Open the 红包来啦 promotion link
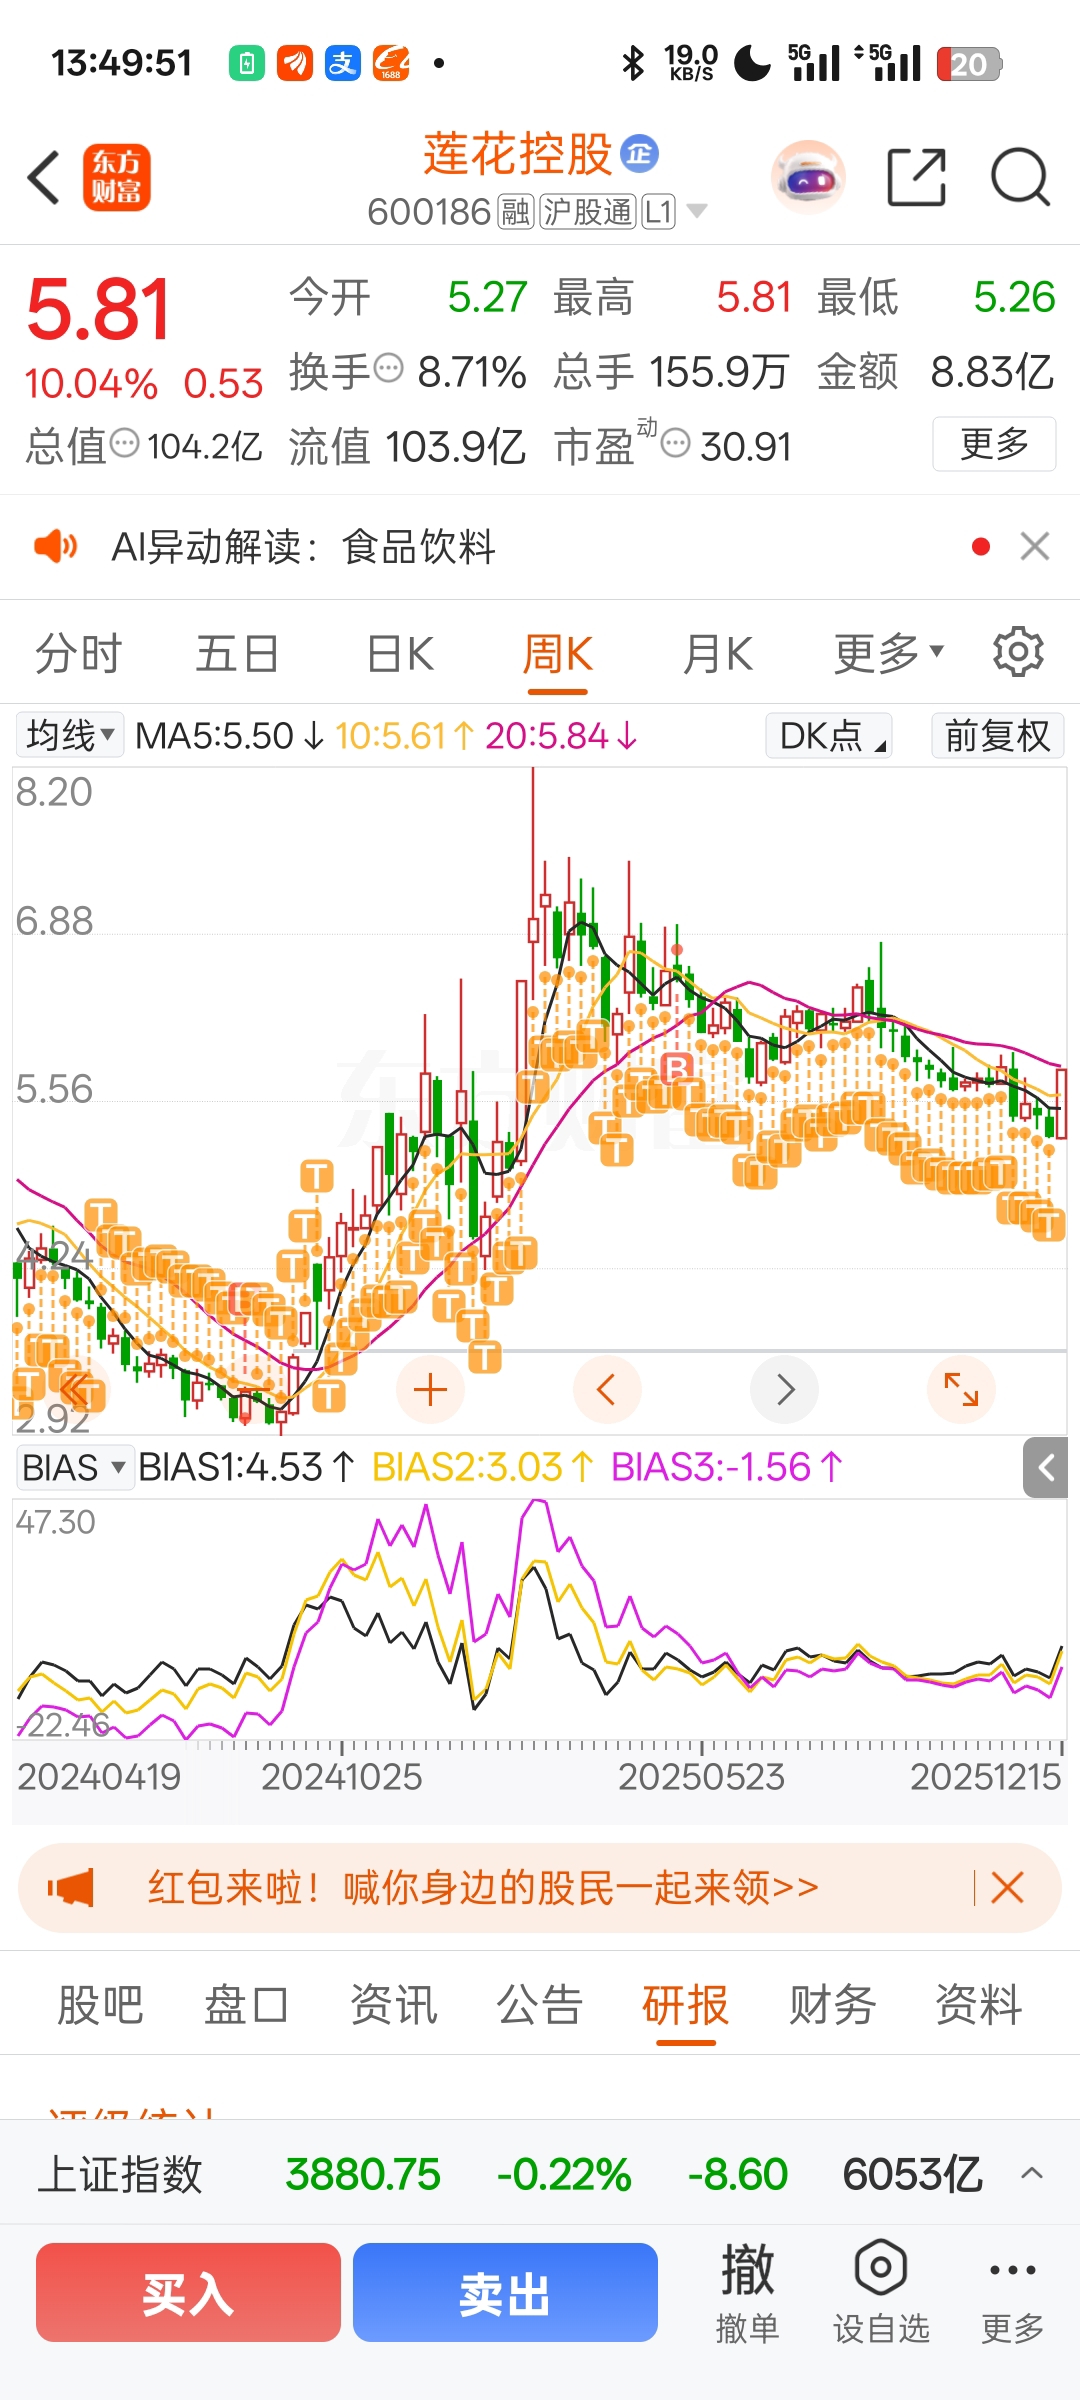This screenshot has width=1080, height=2400. (483, 1888)
